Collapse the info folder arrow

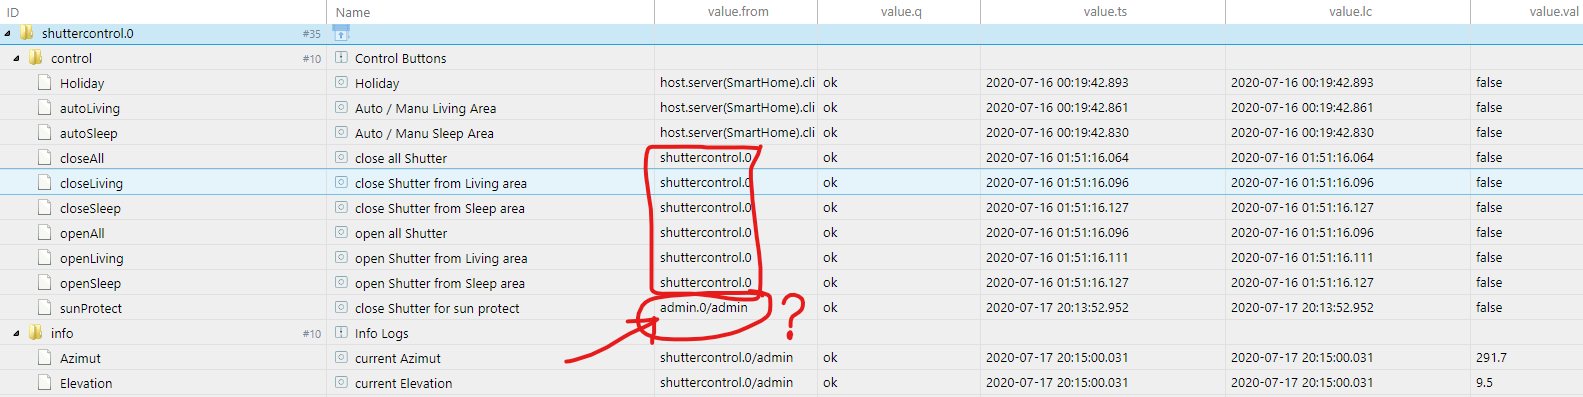point(16,333)
